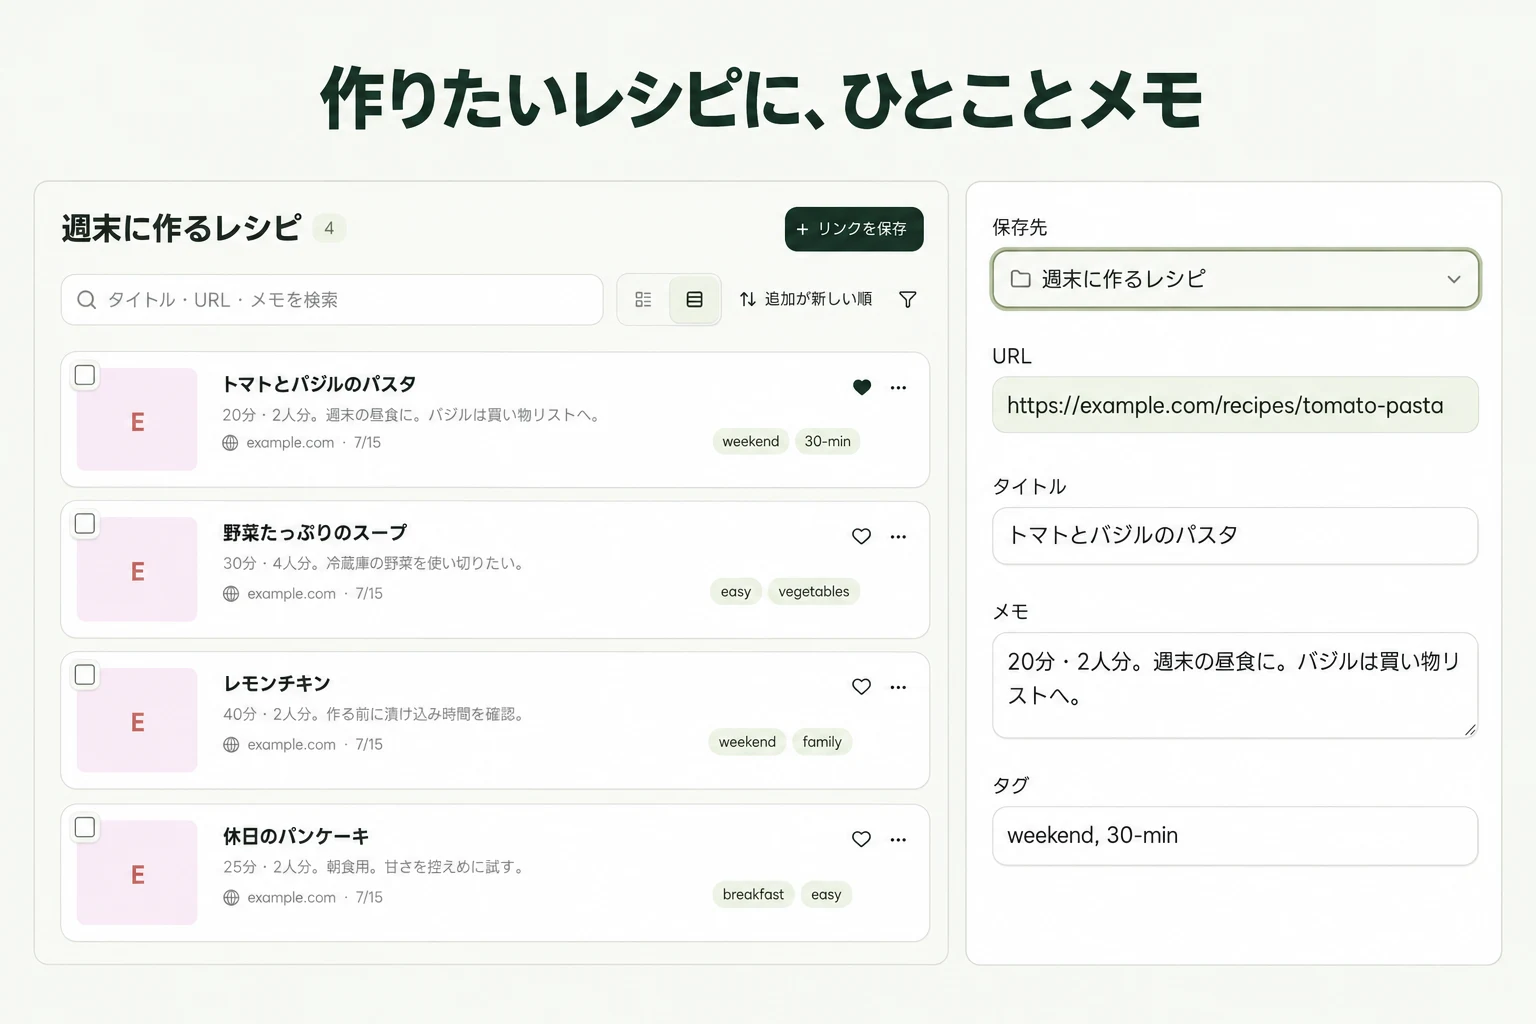Switch to card list view icon
This screenshot has height=1024, width=1536.
pyautogui.click(x=695, y=300)
